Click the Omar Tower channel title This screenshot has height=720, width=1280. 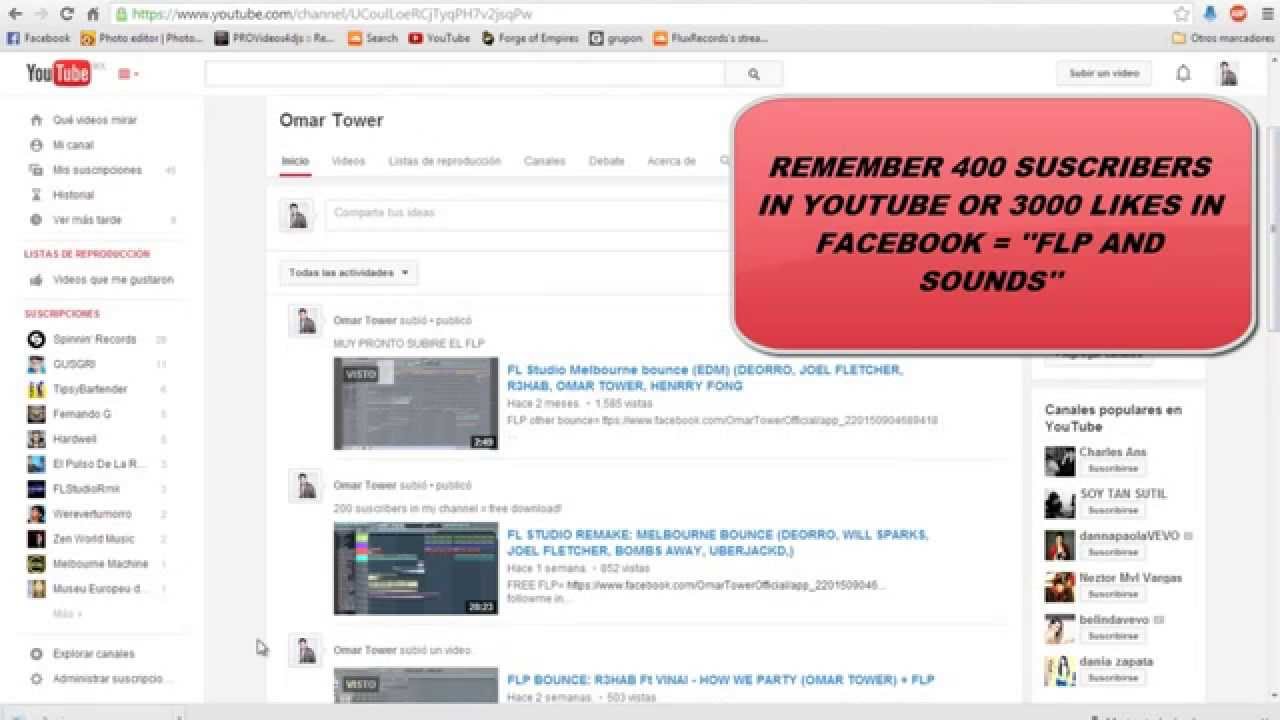(331, 120)
